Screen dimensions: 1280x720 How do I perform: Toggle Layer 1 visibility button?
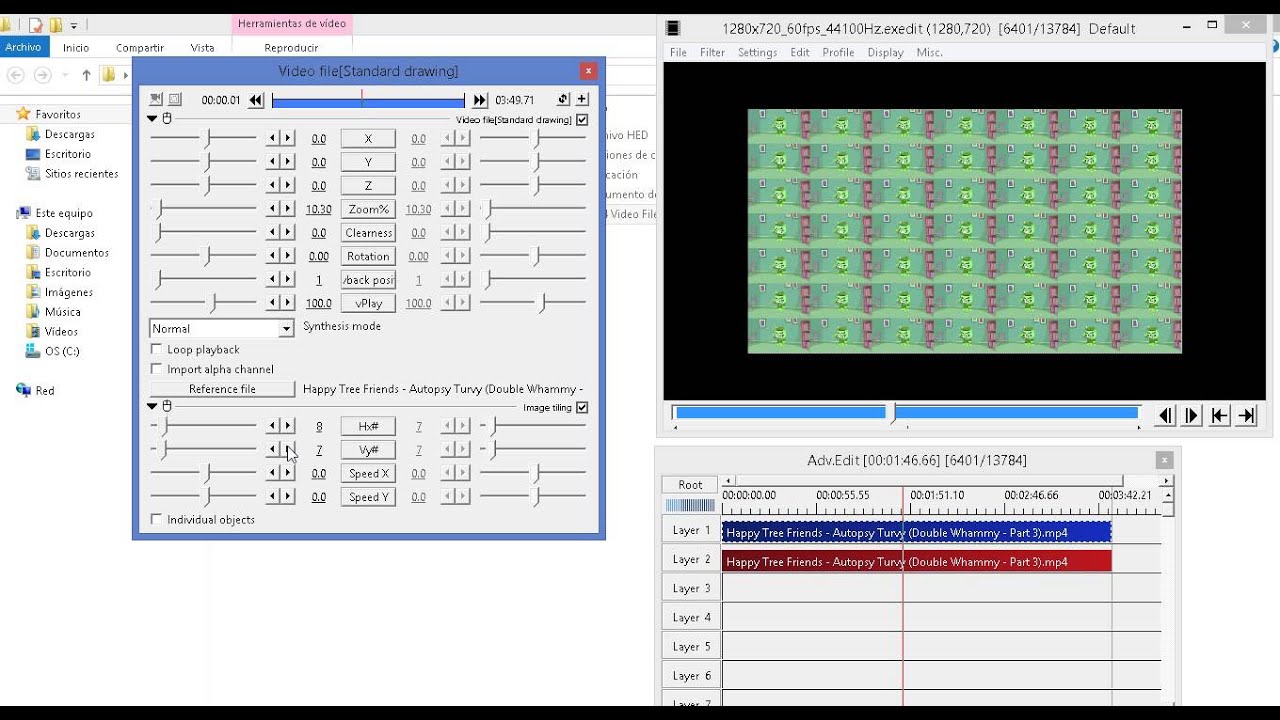click(x=691, y=530)
